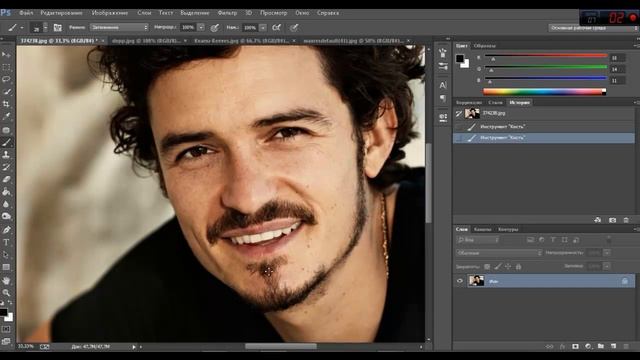Open layer Opacity dropdown arrow
The image size is (640, 360).
607,253
